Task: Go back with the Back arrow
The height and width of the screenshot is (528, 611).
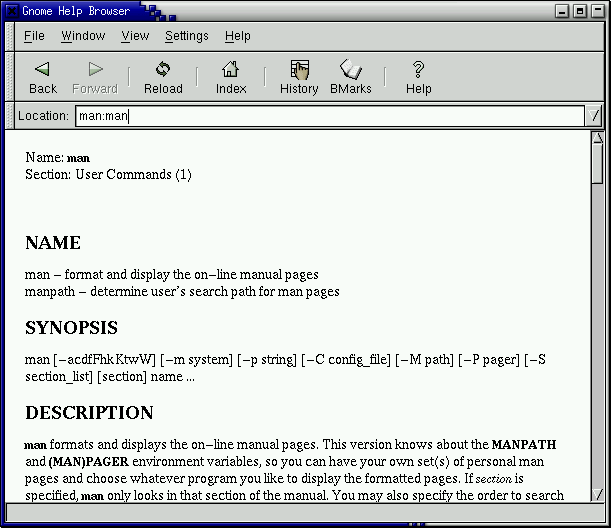Action: [43, 77]
